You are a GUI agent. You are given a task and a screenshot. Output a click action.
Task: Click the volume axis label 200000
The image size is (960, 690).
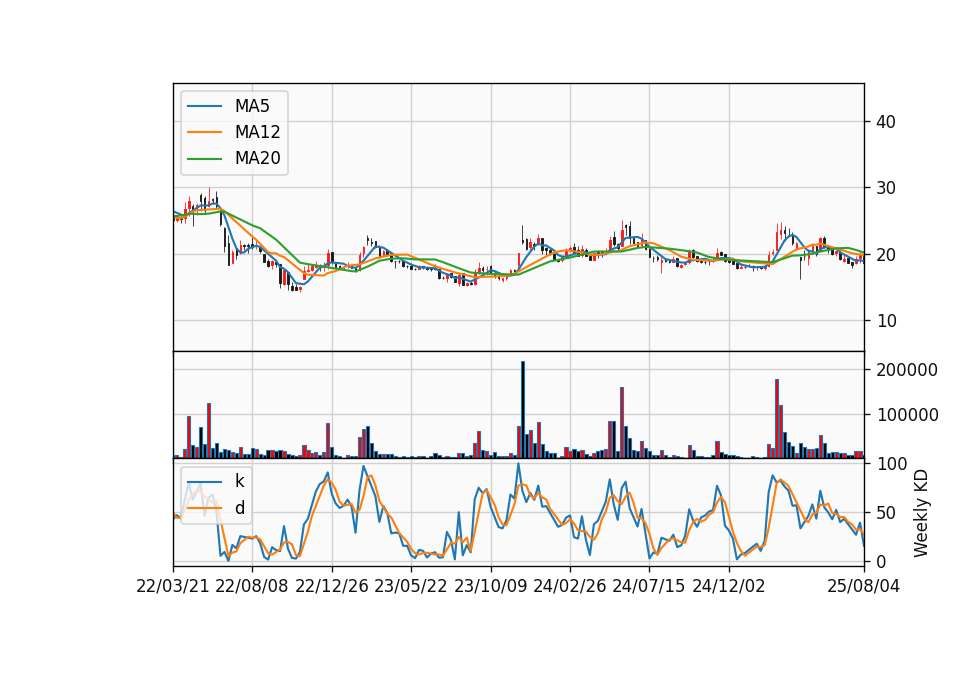[x=907, y=370]
